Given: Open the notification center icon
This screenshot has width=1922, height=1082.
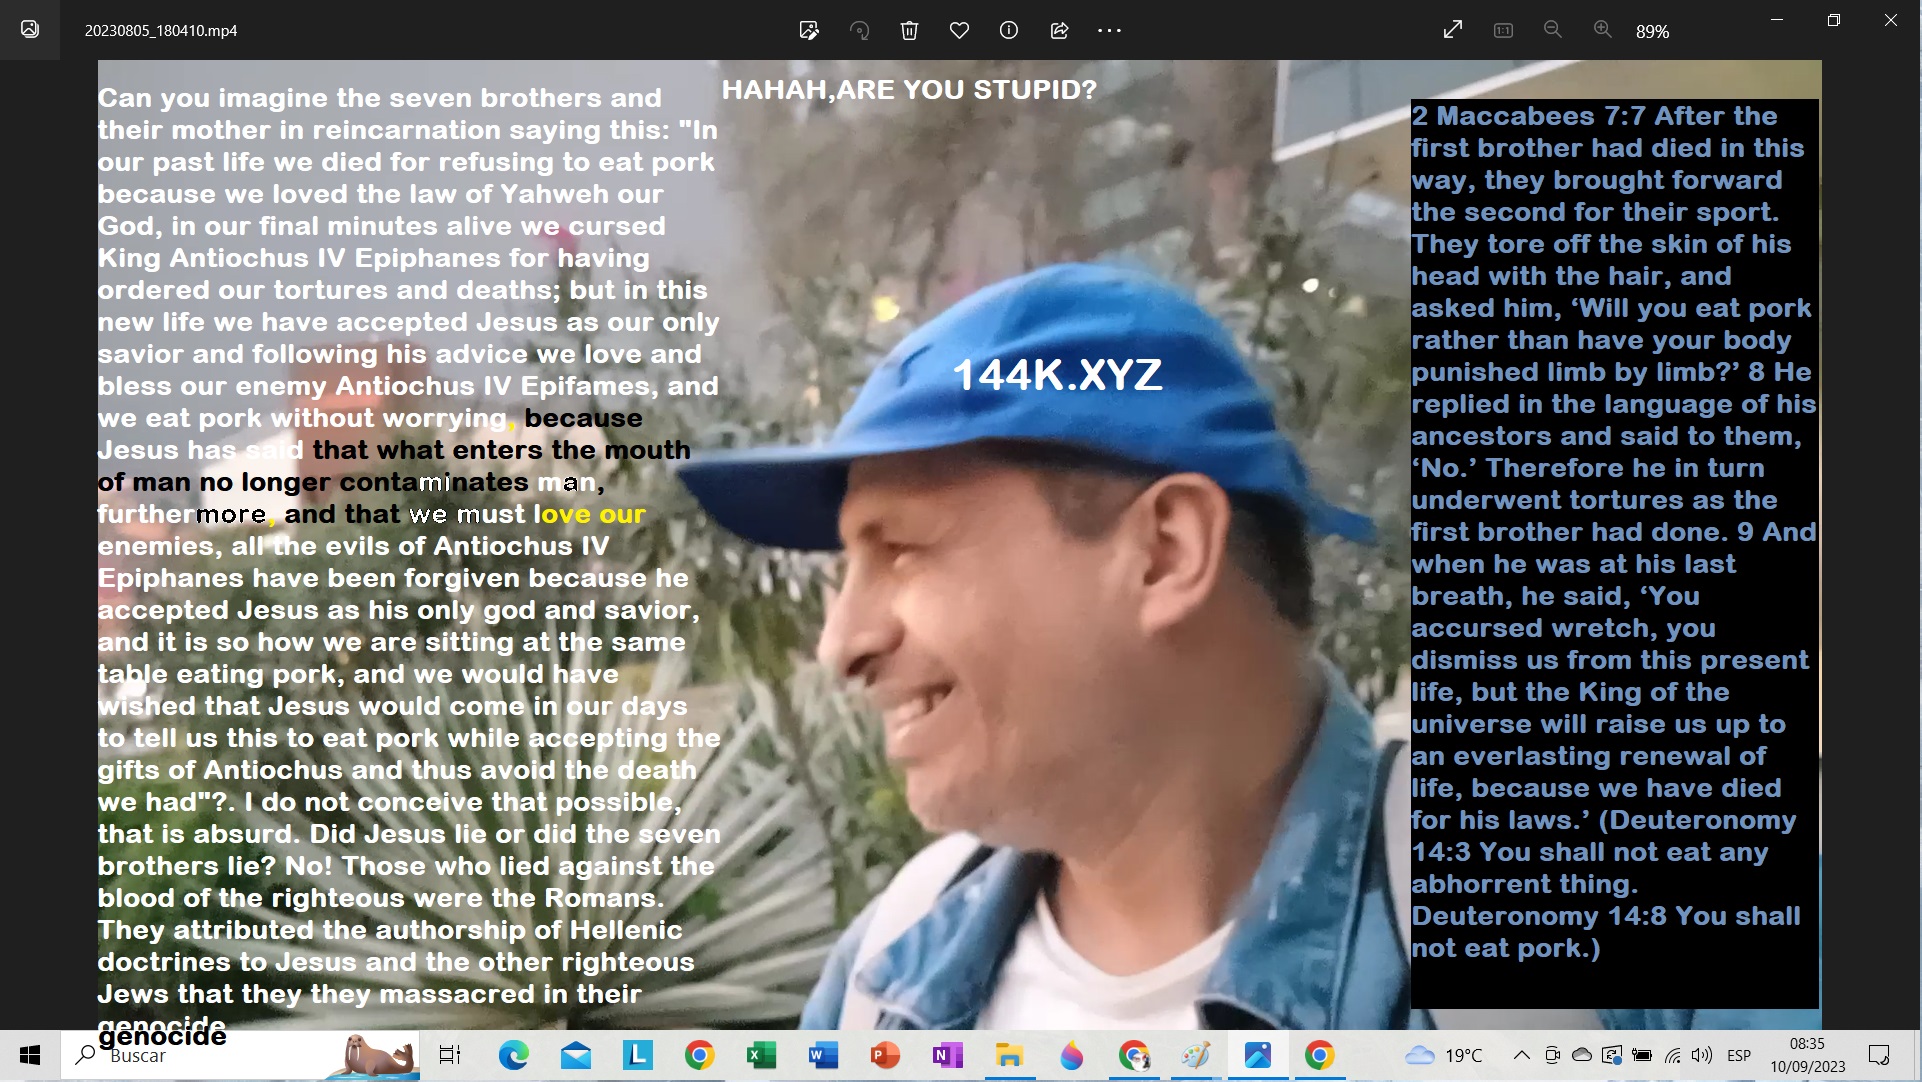Looking at the screenshot, I should pyautogui.click(x=1879, y=1055).
